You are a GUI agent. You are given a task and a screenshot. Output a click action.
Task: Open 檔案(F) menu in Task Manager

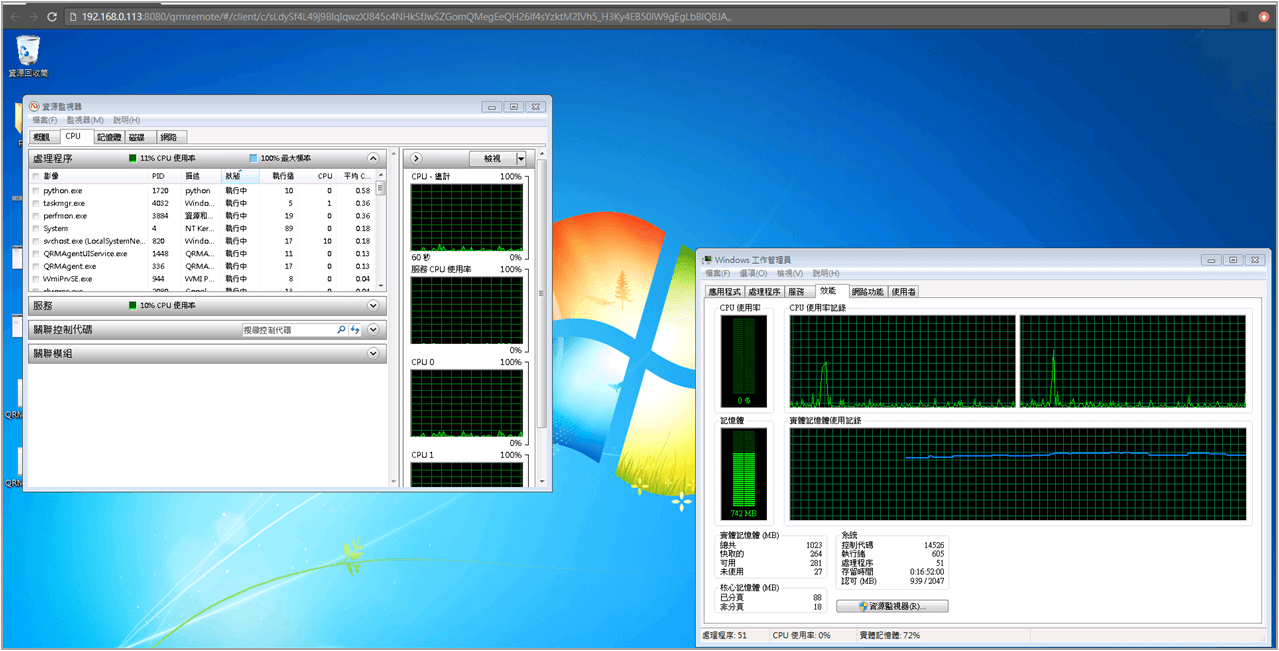719,273
